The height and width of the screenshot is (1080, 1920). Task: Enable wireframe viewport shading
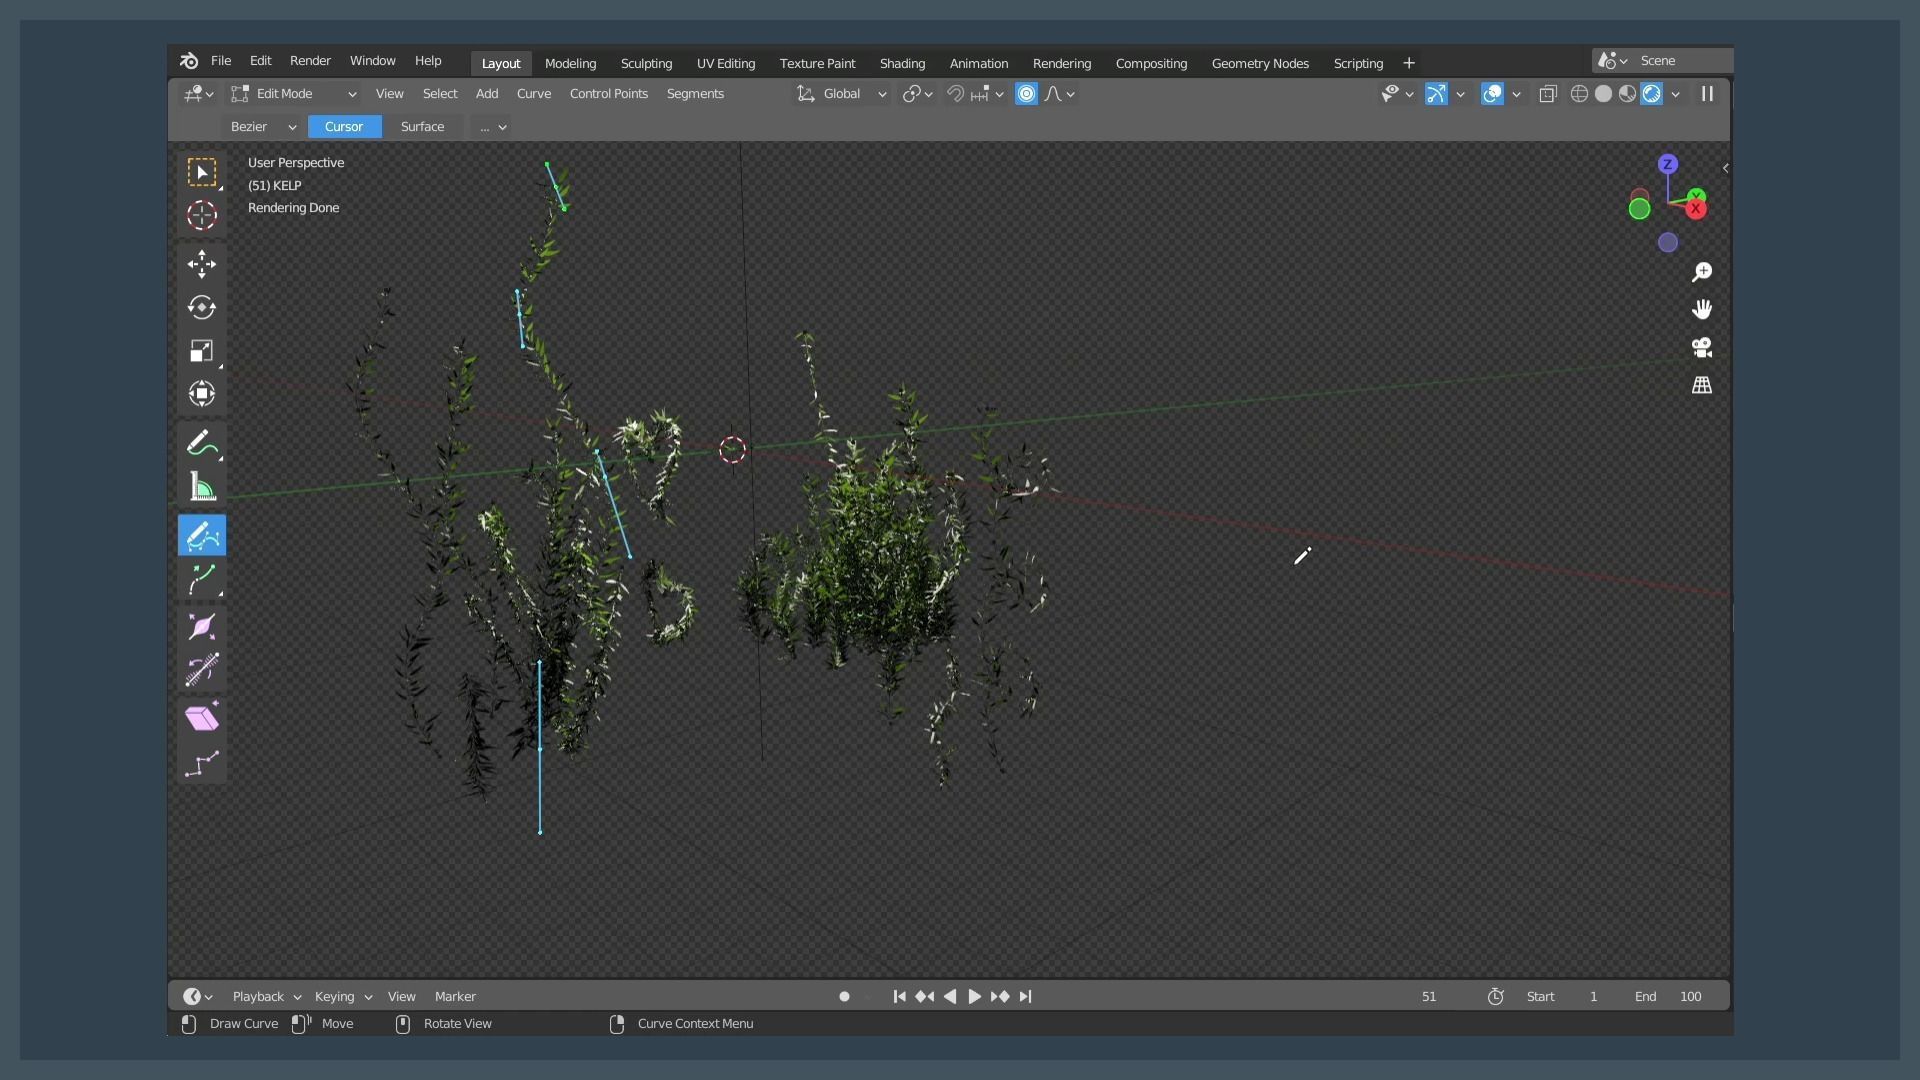[1580, 93]
